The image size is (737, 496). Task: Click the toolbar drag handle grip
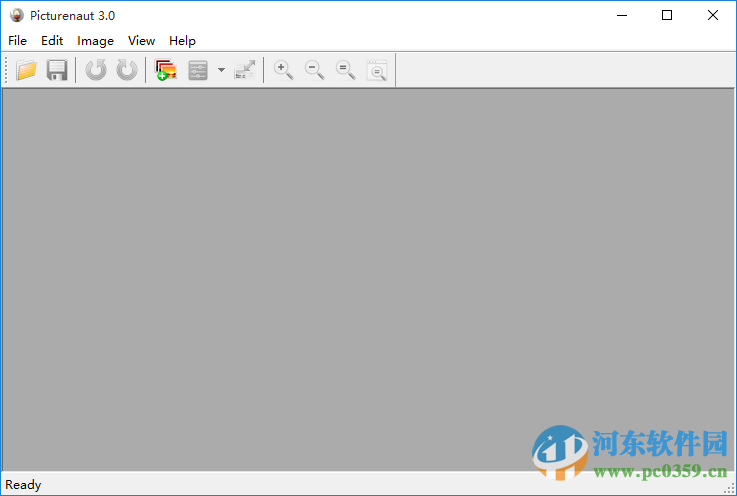click(x=6, y=70)
